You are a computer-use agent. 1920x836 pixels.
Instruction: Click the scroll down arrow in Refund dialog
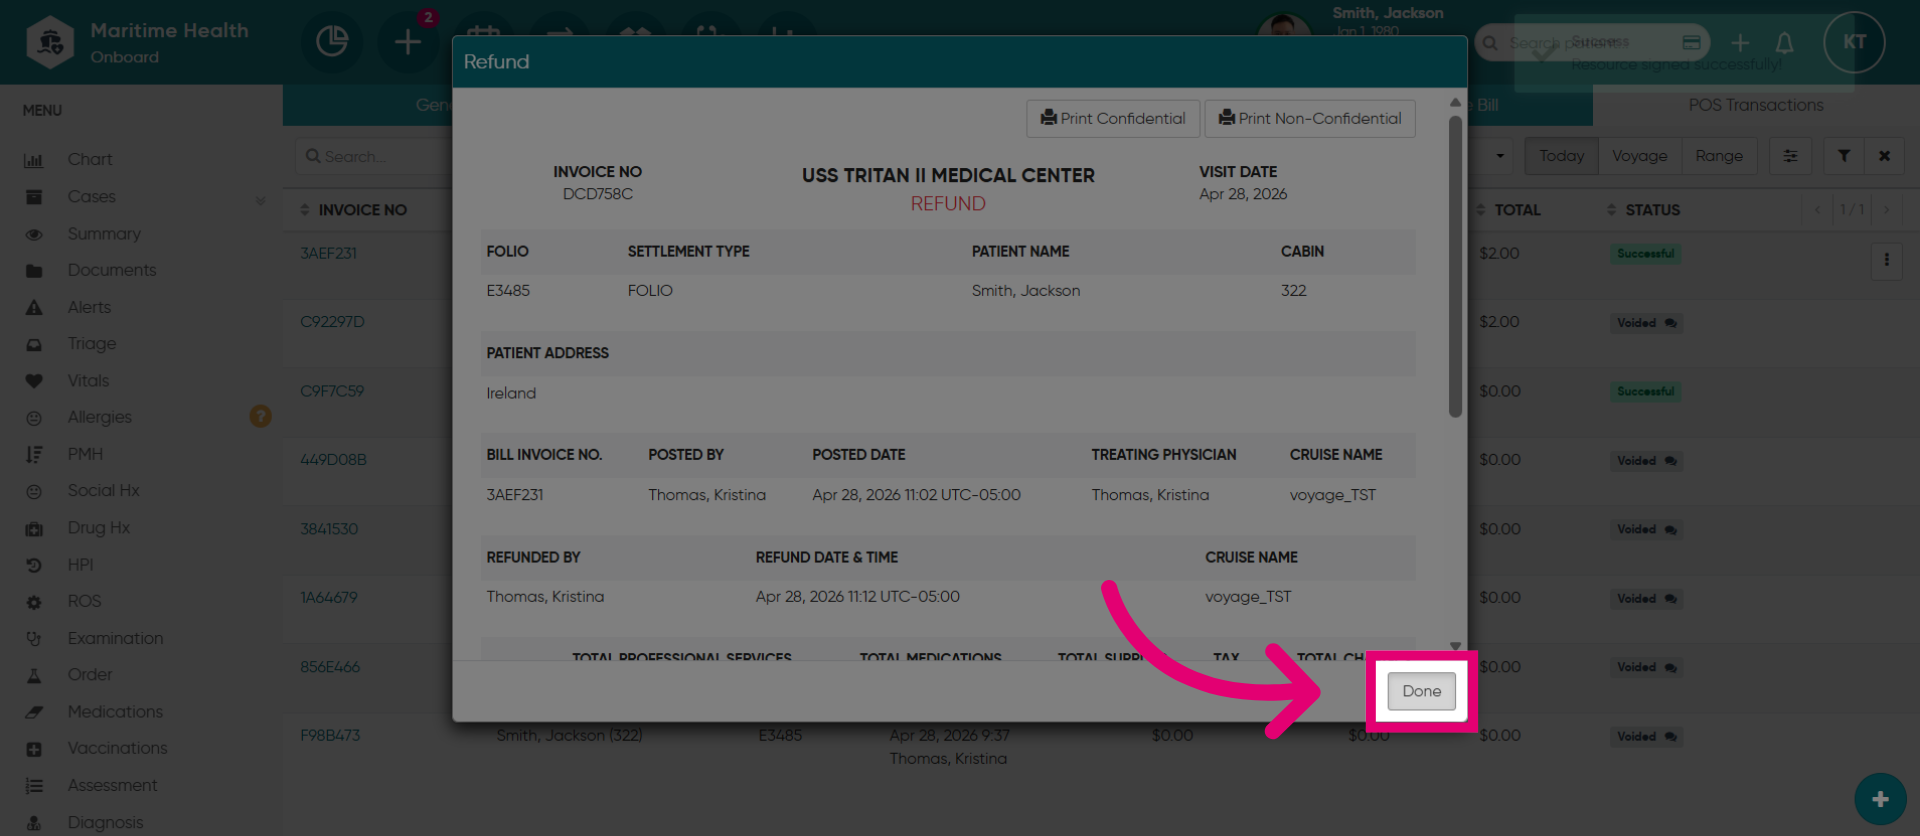coord(1455,646)
